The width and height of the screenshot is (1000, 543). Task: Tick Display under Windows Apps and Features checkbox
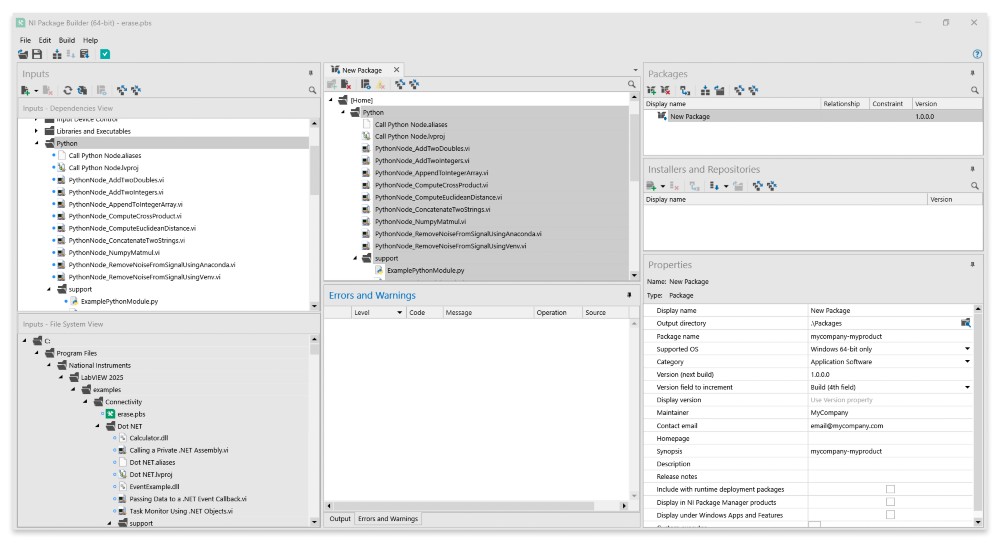(x=890, y=515)
